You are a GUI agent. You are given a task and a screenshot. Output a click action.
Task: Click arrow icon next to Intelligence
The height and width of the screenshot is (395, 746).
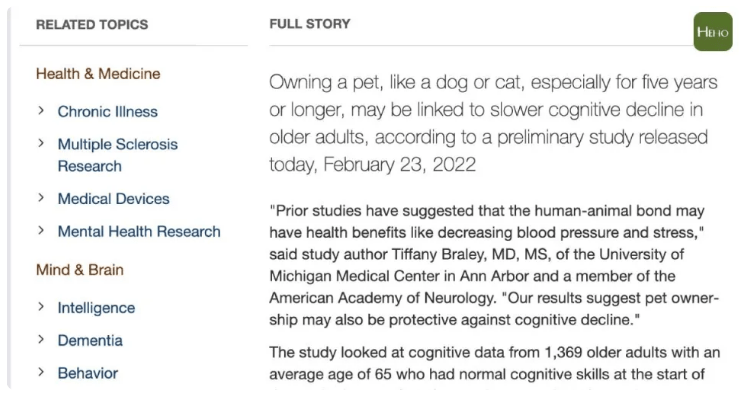[41, 307]
